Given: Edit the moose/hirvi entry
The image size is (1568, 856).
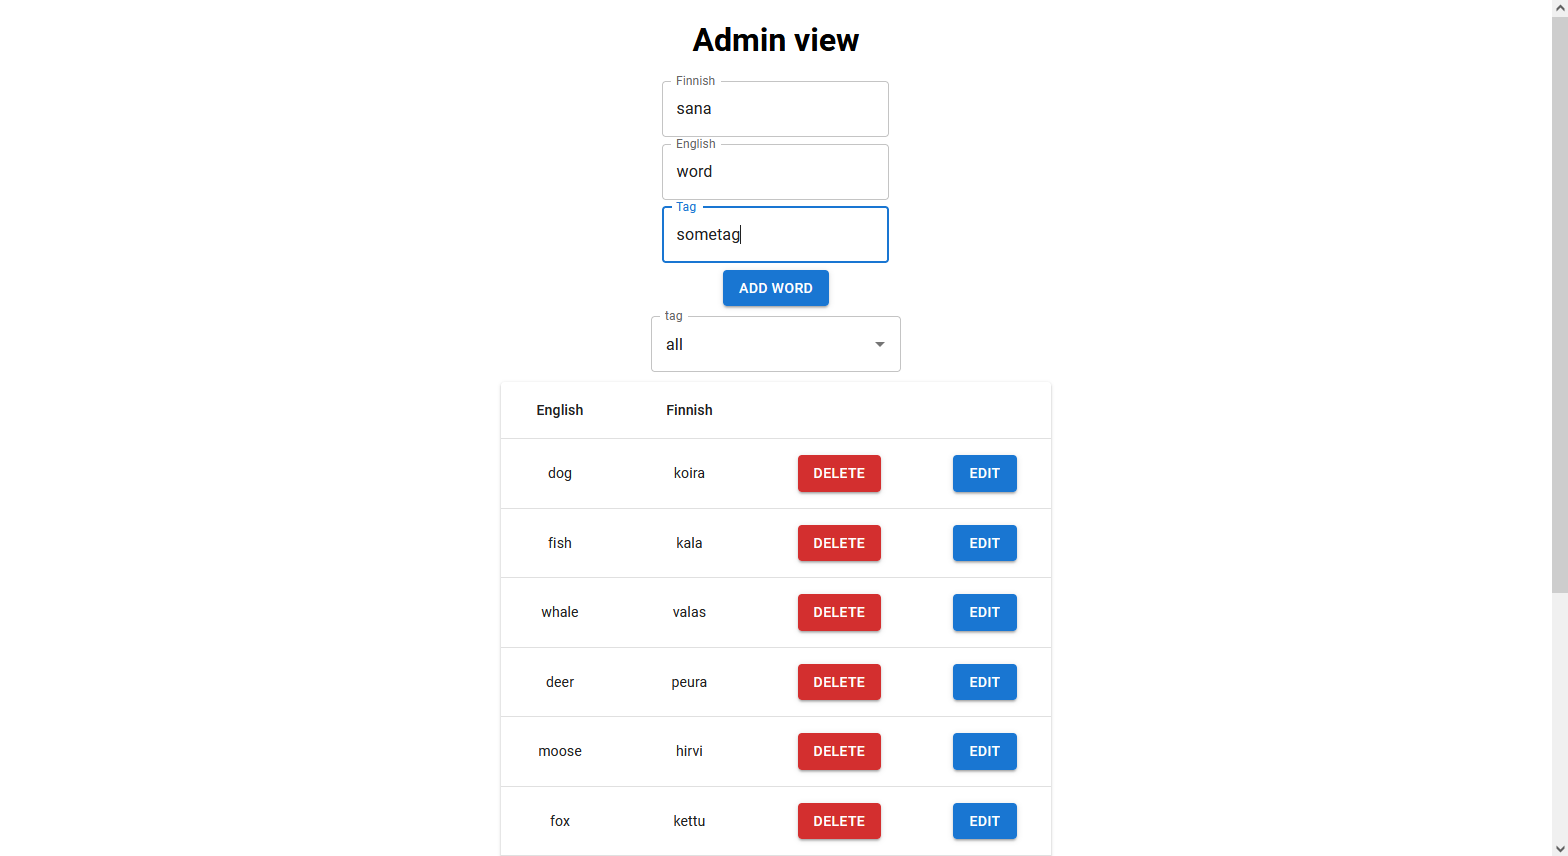Looking at the screenshot, I should pyautogui.click(x=984, y=751).
